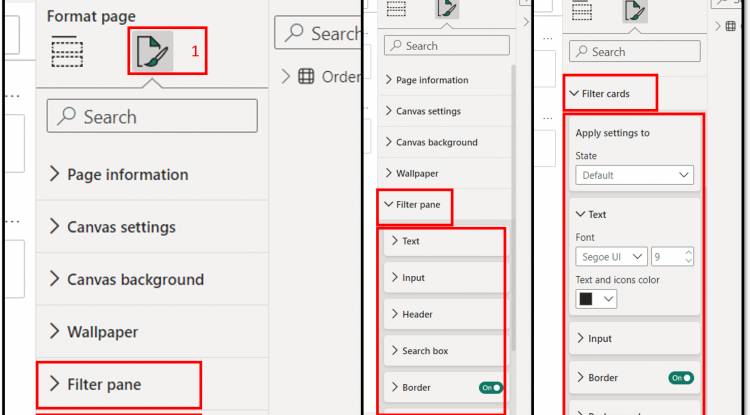Image resolution: width=750 pixels, height=415 pixels.
Task: Click the vertical scrollbar in the middle panel
Action: [x=514, y=207]
